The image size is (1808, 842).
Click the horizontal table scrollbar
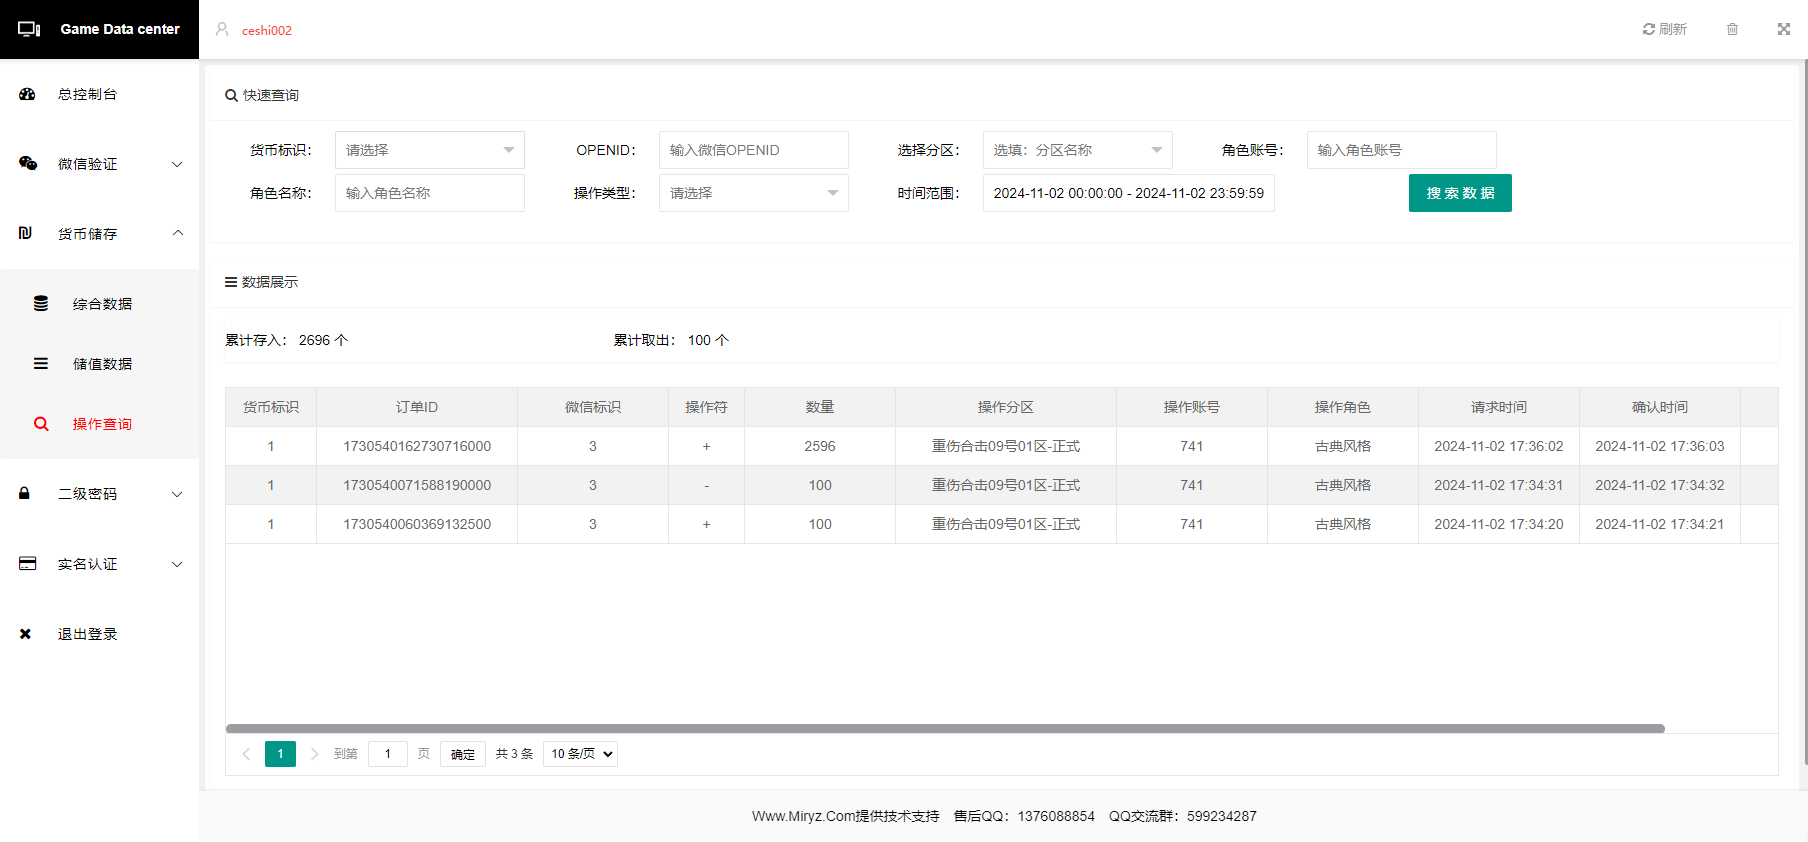945,729
